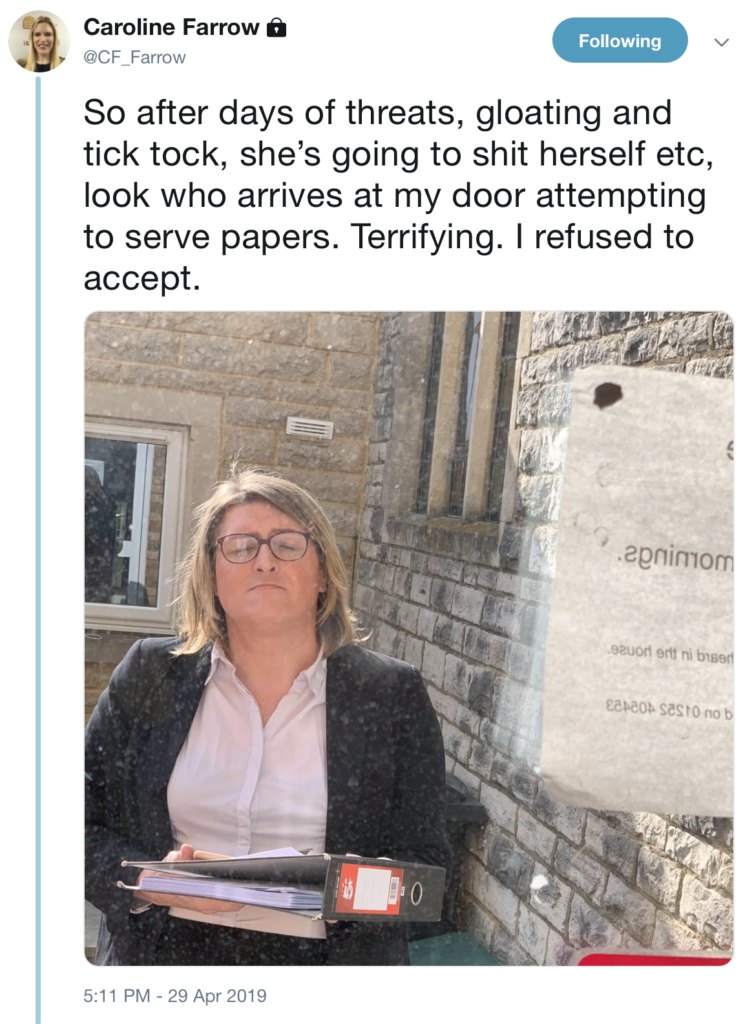Select the 29 Apr 2019 date text
The image size is (743, 1024).
[x=217, y=996]
